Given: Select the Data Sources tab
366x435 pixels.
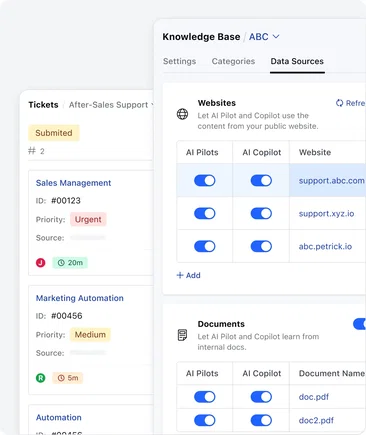Looking at the screenshot, I should 297,61.
